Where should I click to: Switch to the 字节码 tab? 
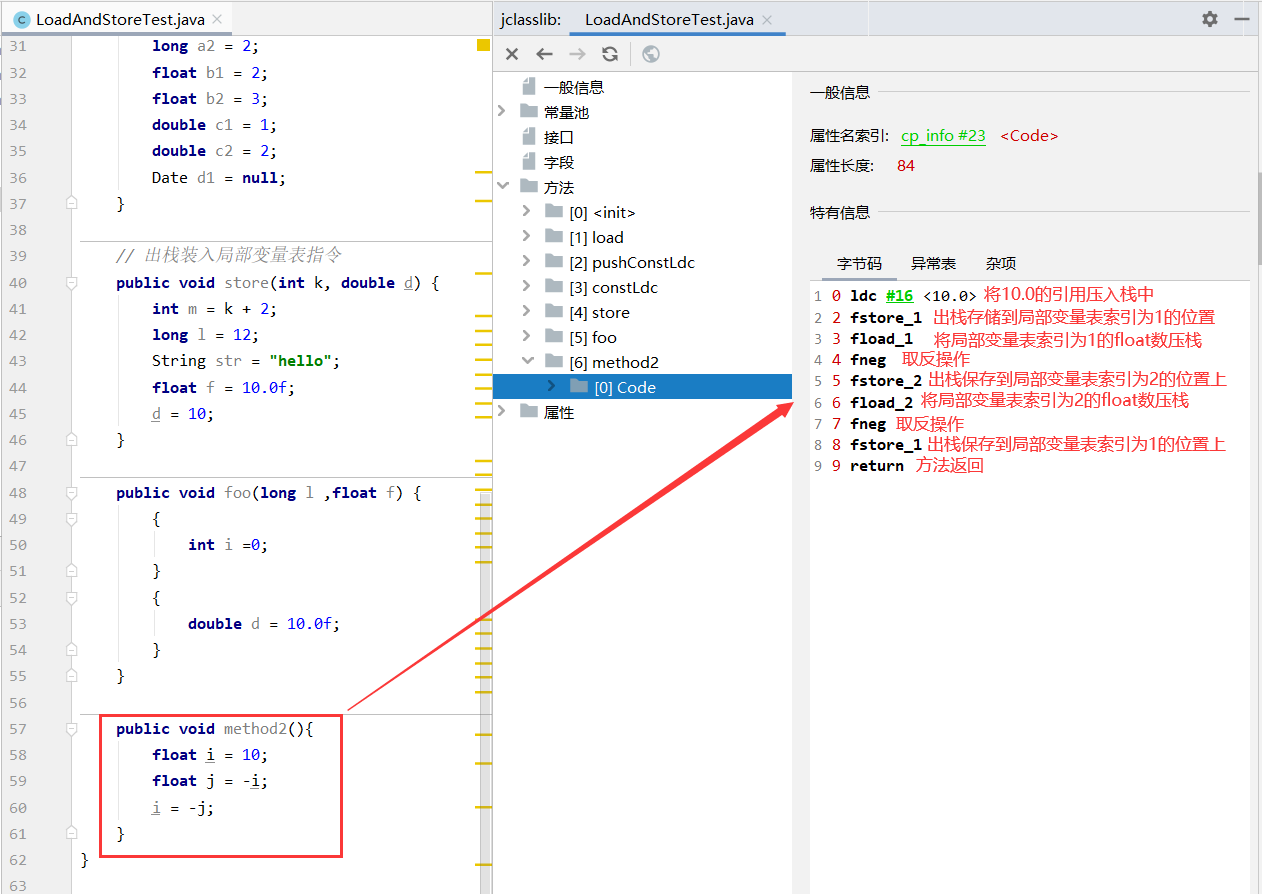point(859,264)
